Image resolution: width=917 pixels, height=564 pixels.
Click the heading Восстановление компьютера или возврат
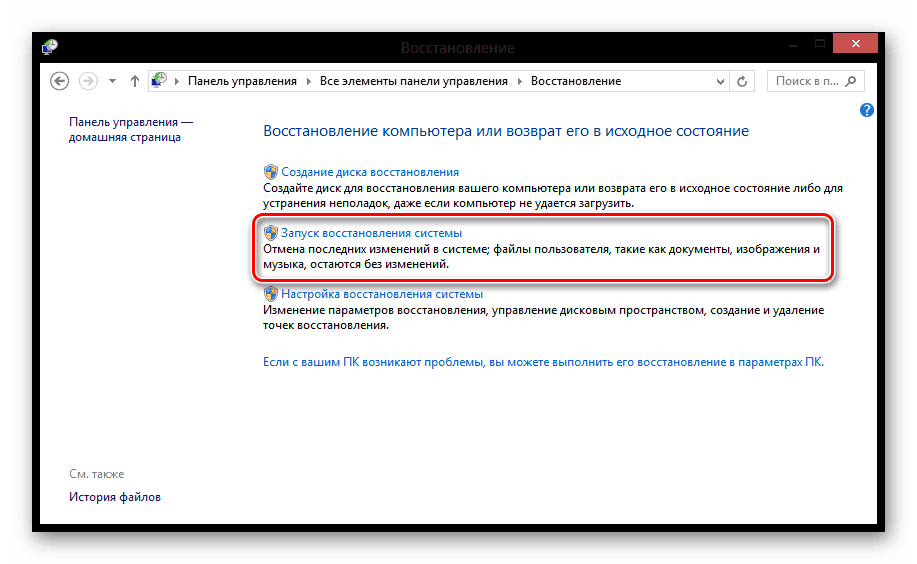tap(506, 131)
